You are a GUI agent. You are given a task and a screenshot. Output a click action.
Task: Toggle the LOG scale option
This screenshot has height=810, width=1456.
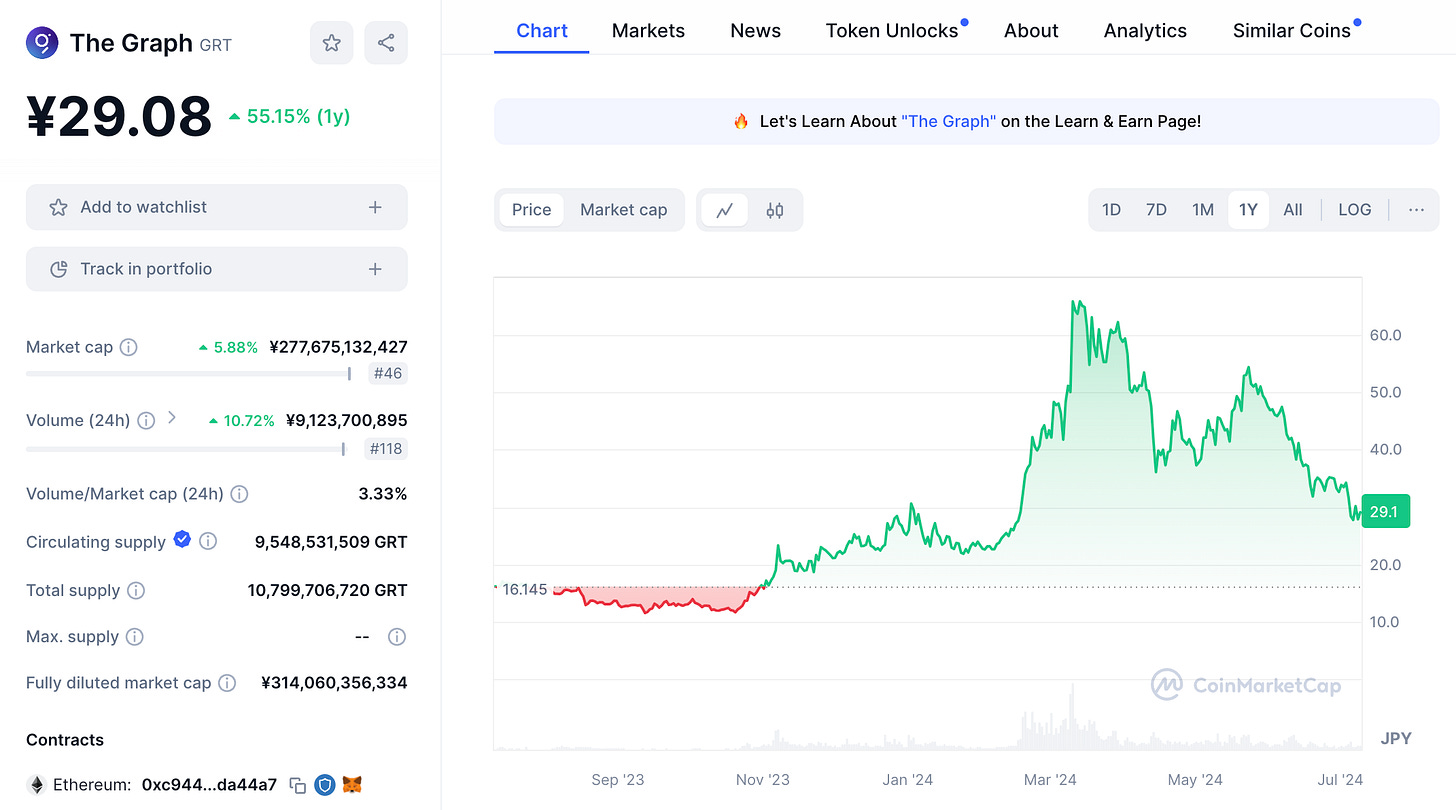pyautogui.click(x=1354, y=210)
